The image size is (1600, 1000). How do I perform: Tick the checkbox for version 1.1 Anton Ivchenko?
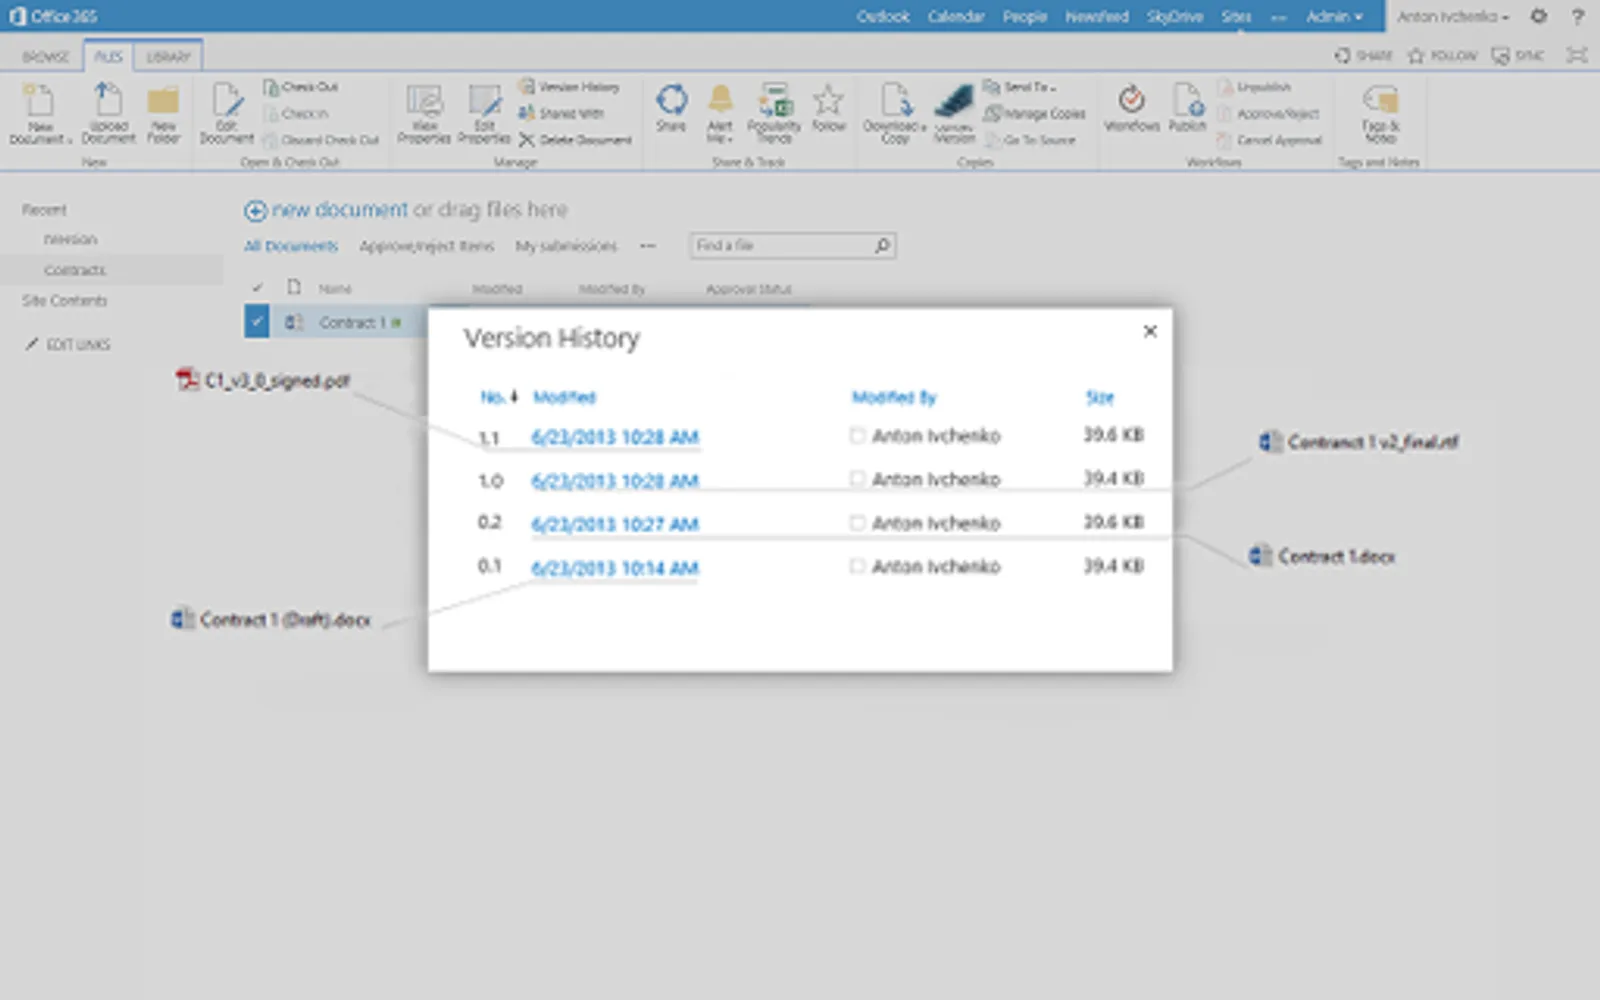click(857, 435)
